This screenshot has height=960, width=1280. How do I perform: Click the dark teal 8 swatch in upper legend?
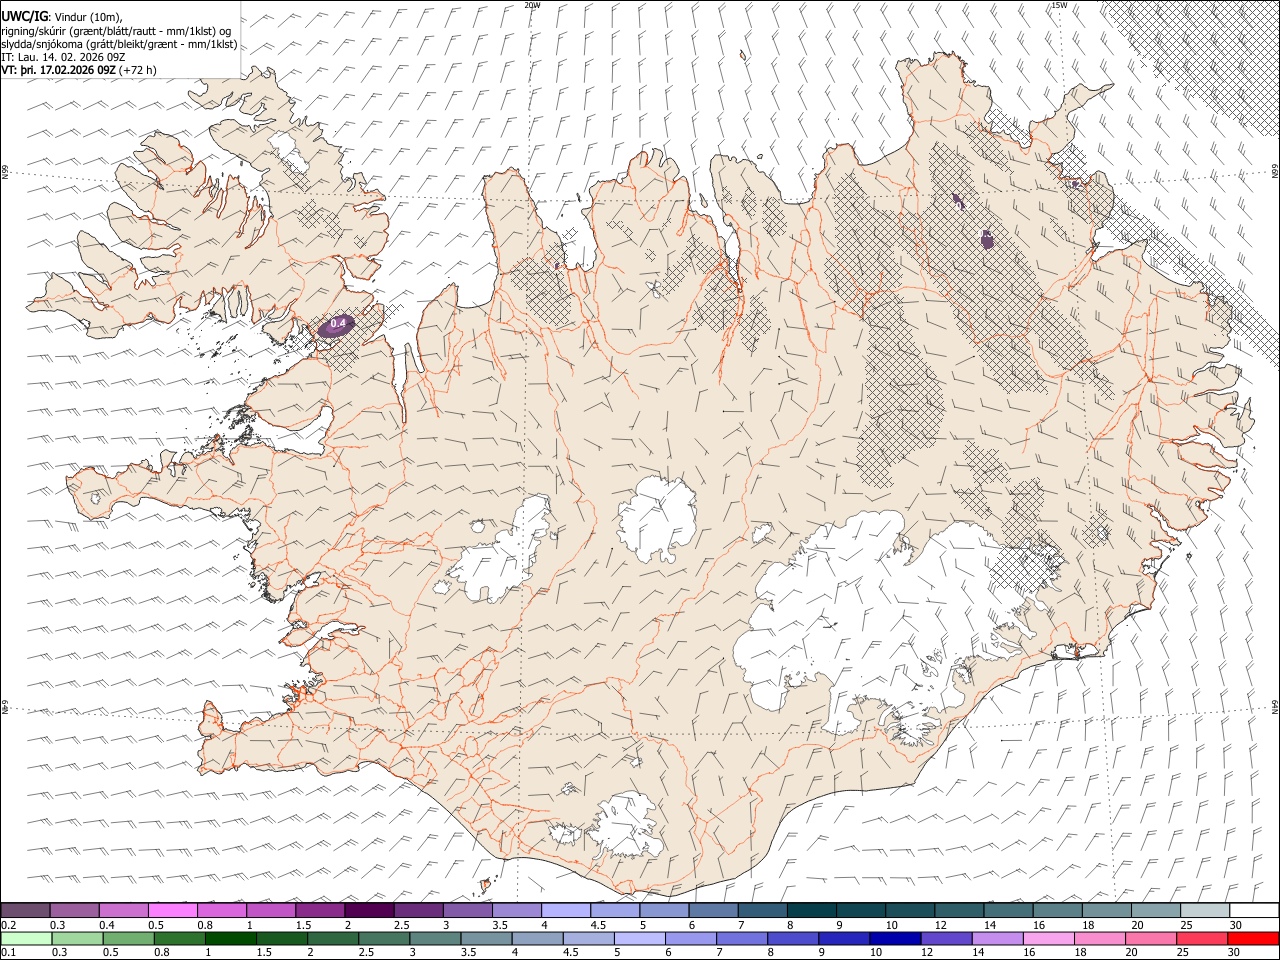coord(811,910)
